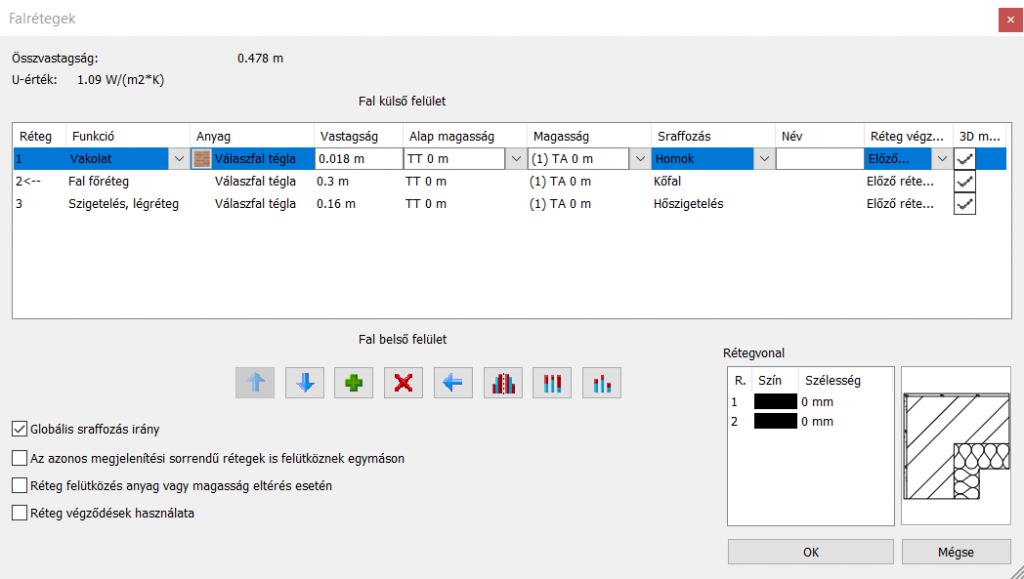Delete layer using red X icon

click(x=404, y=383)
